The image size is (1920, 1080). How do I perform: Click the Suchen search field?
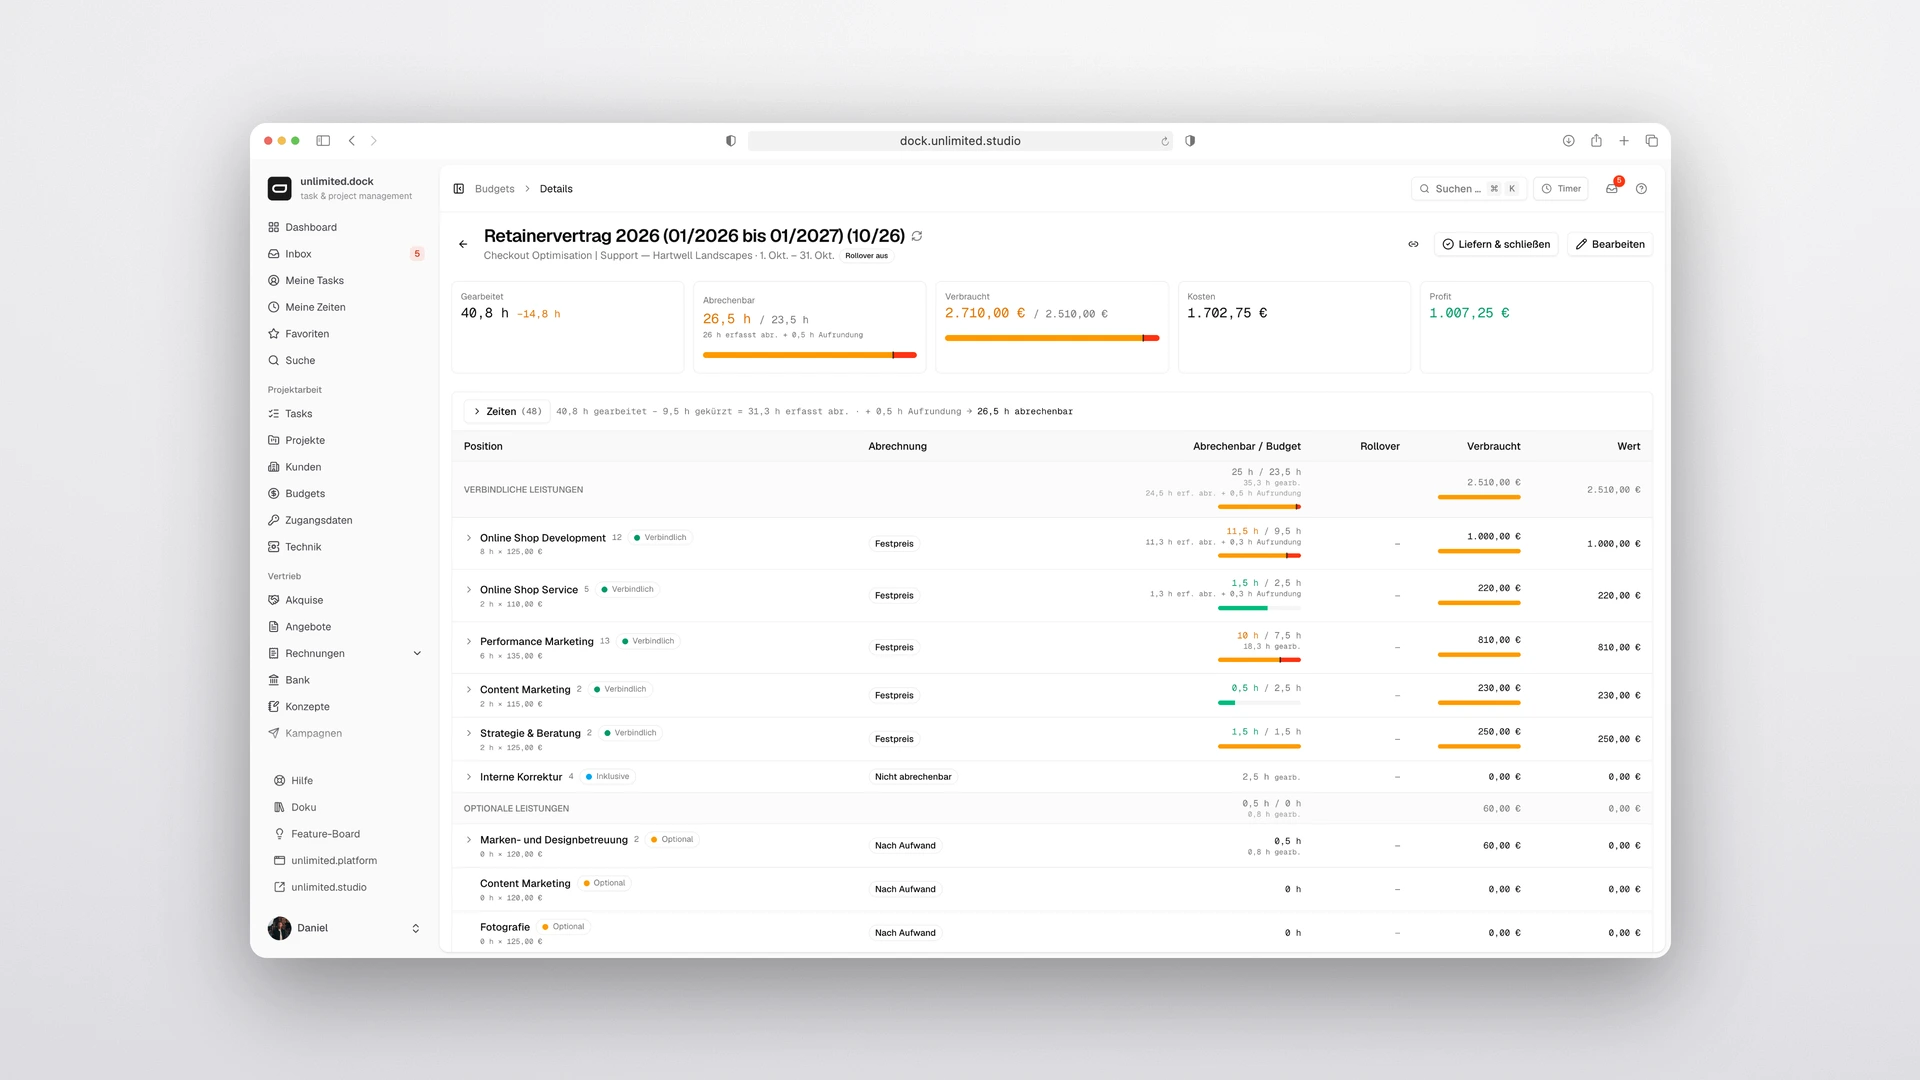tap(1469, 188)
